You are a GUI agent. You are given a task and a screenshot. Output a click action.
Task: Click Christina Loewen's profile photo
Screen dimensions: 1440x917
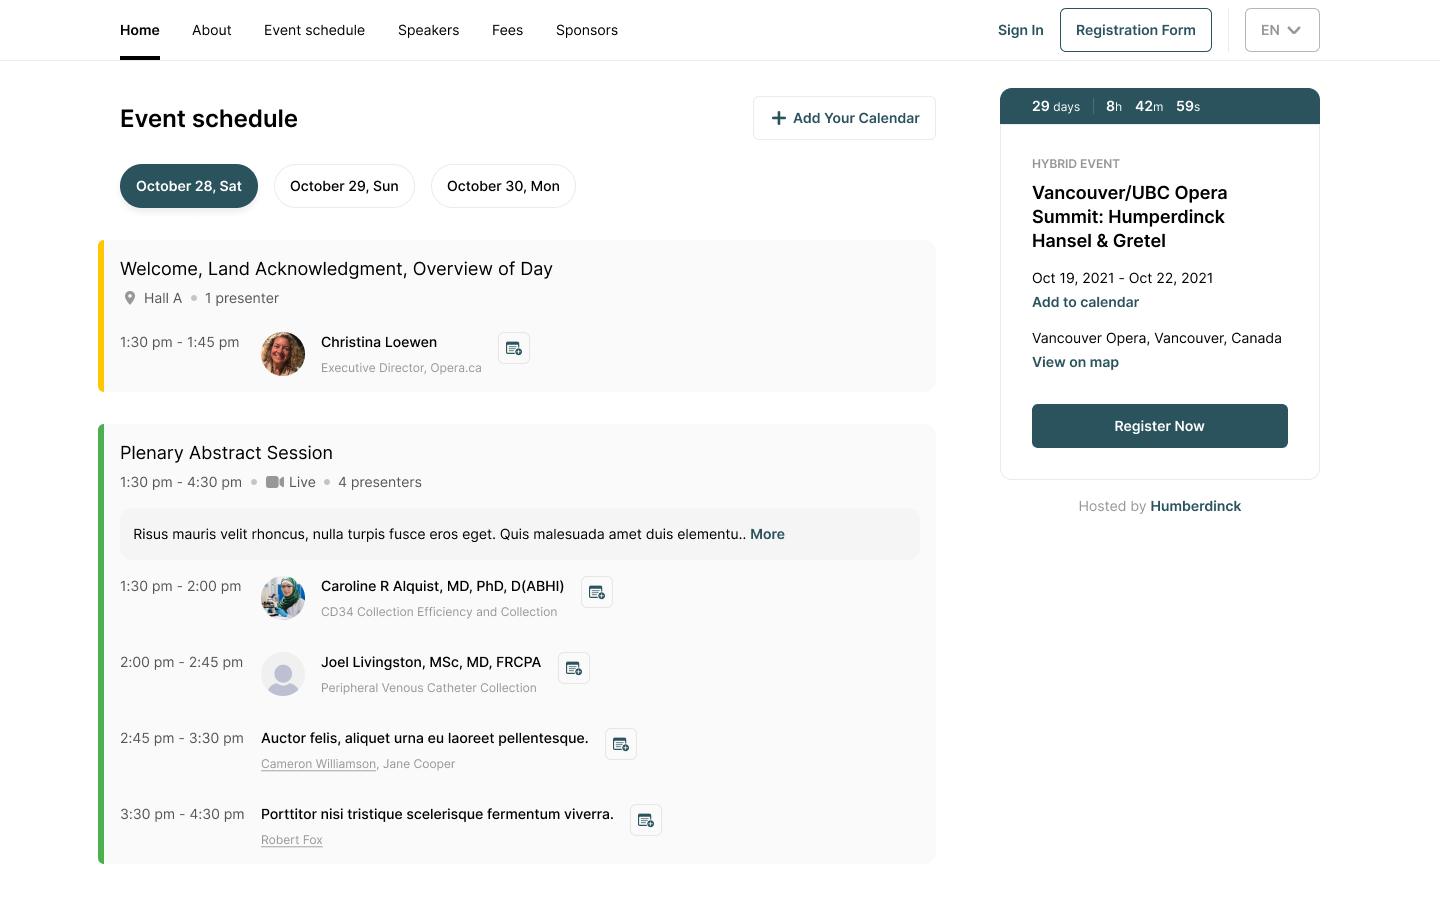(x=283, y=353)
